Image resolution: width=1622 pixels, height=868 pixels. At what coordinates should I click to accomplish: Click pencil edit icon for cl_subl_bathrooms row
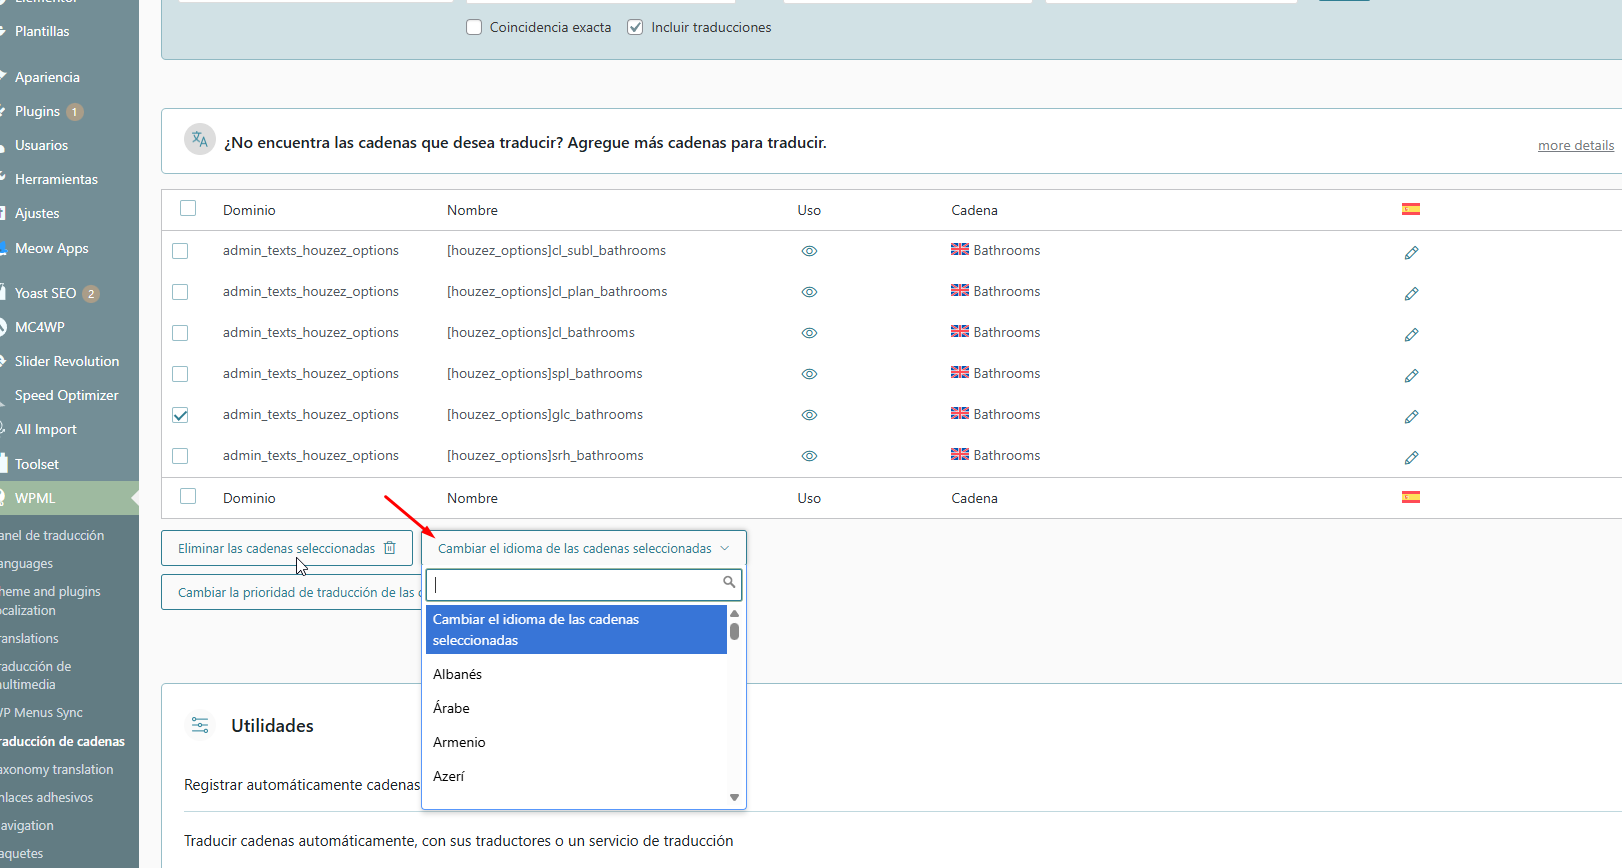pyautogui.click(x=1411, y=252)
